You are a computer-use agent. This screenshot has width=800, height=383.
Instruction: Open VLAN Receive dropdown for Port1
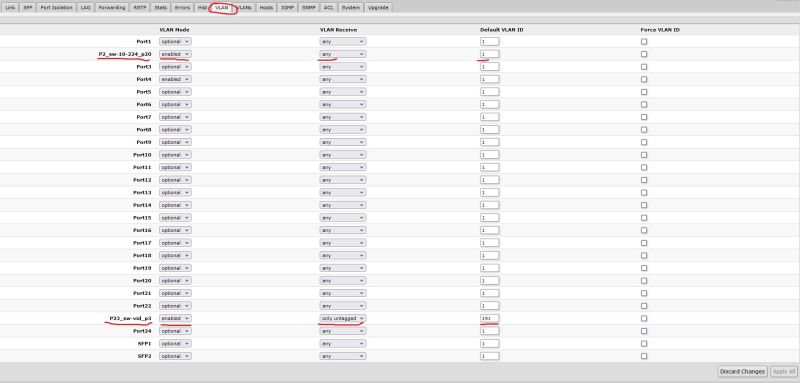pyautogui.click(x=343, y=41)
